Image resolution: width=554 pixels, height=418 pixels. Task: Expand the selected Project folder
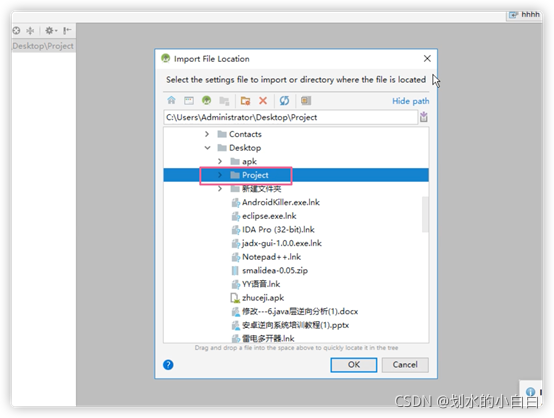220,175
